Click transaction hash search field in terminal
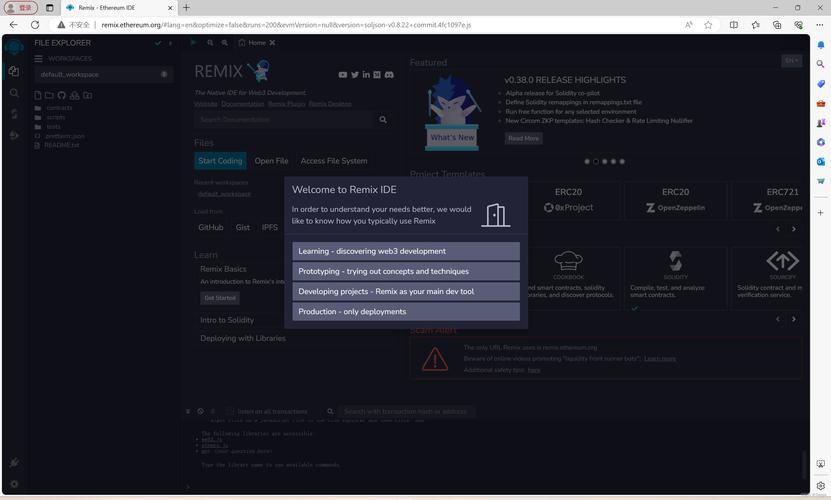The height and width of the screenshot is (500, 831). [x=406, y=411]
